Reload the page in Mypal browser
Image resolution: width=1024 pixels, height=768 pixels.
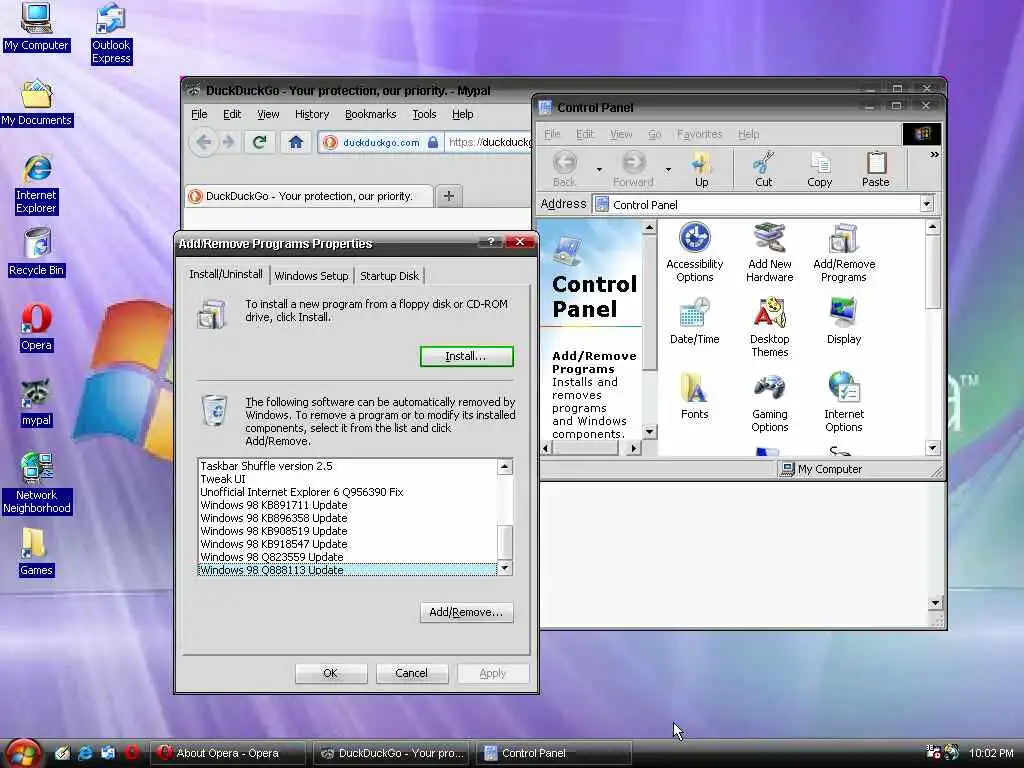pyautogui.click(x=259, y=142)
